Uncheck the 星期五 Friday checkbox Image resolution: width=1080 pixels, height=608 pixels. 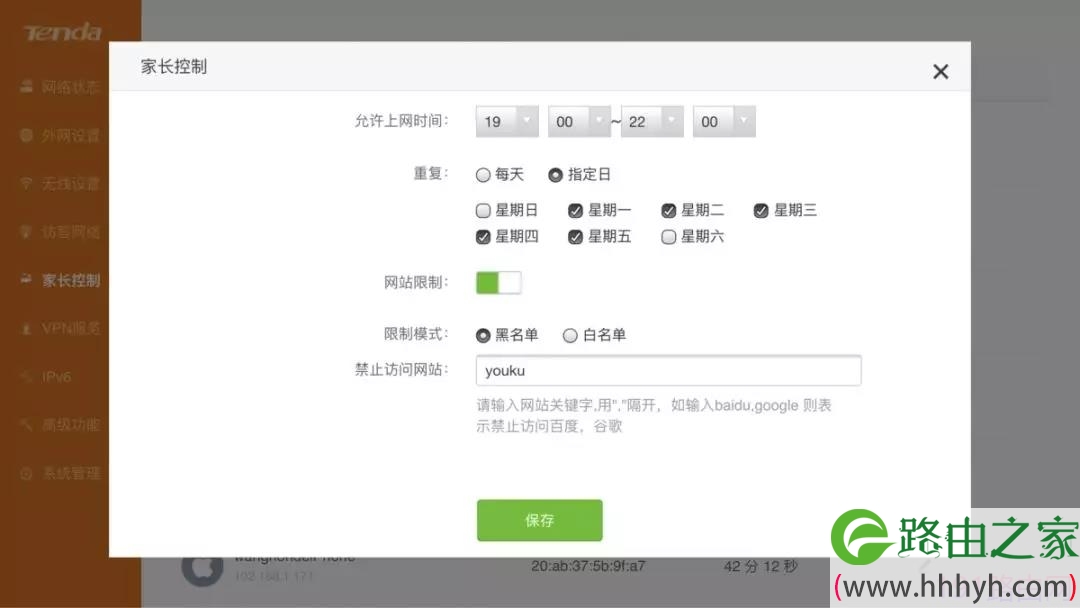click(576, 237)
